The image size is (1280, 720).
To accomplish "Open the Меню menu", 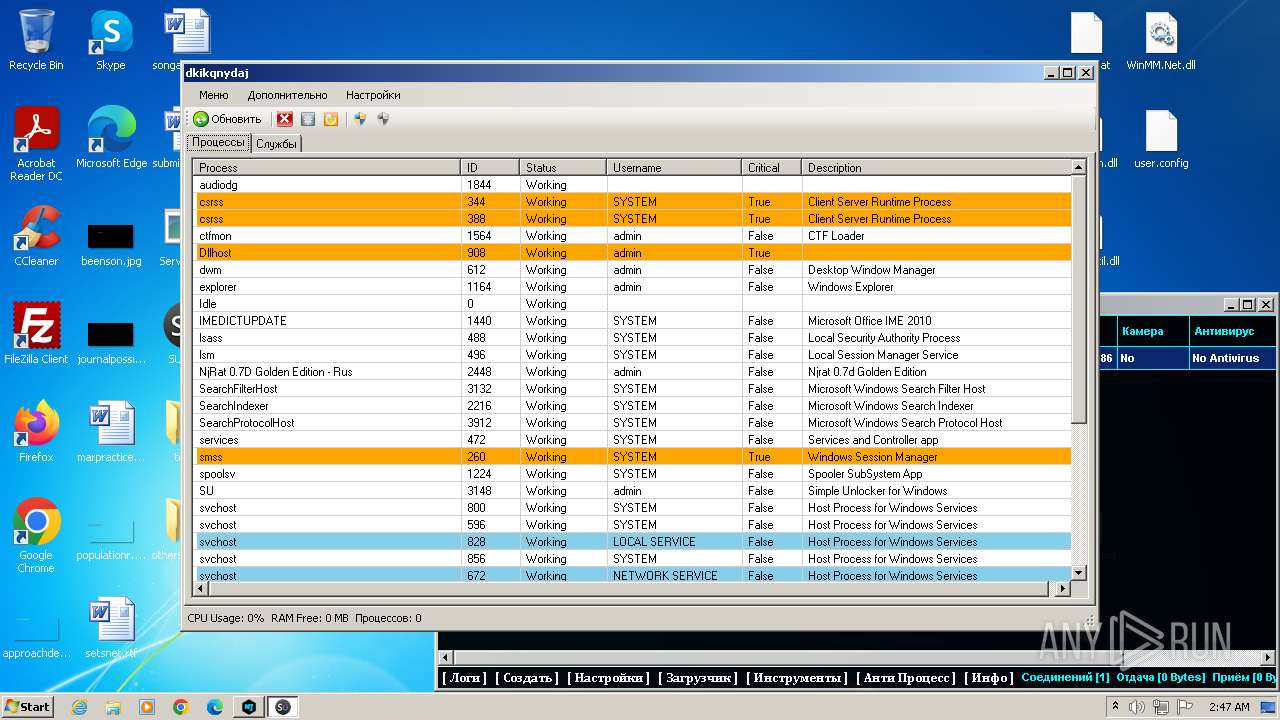I will click(214, 95).
